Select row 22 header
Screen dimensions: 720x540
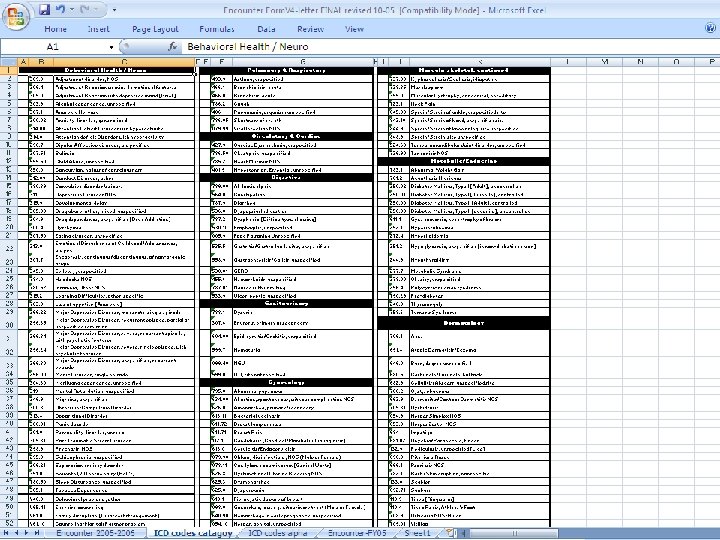coord(9,248)
